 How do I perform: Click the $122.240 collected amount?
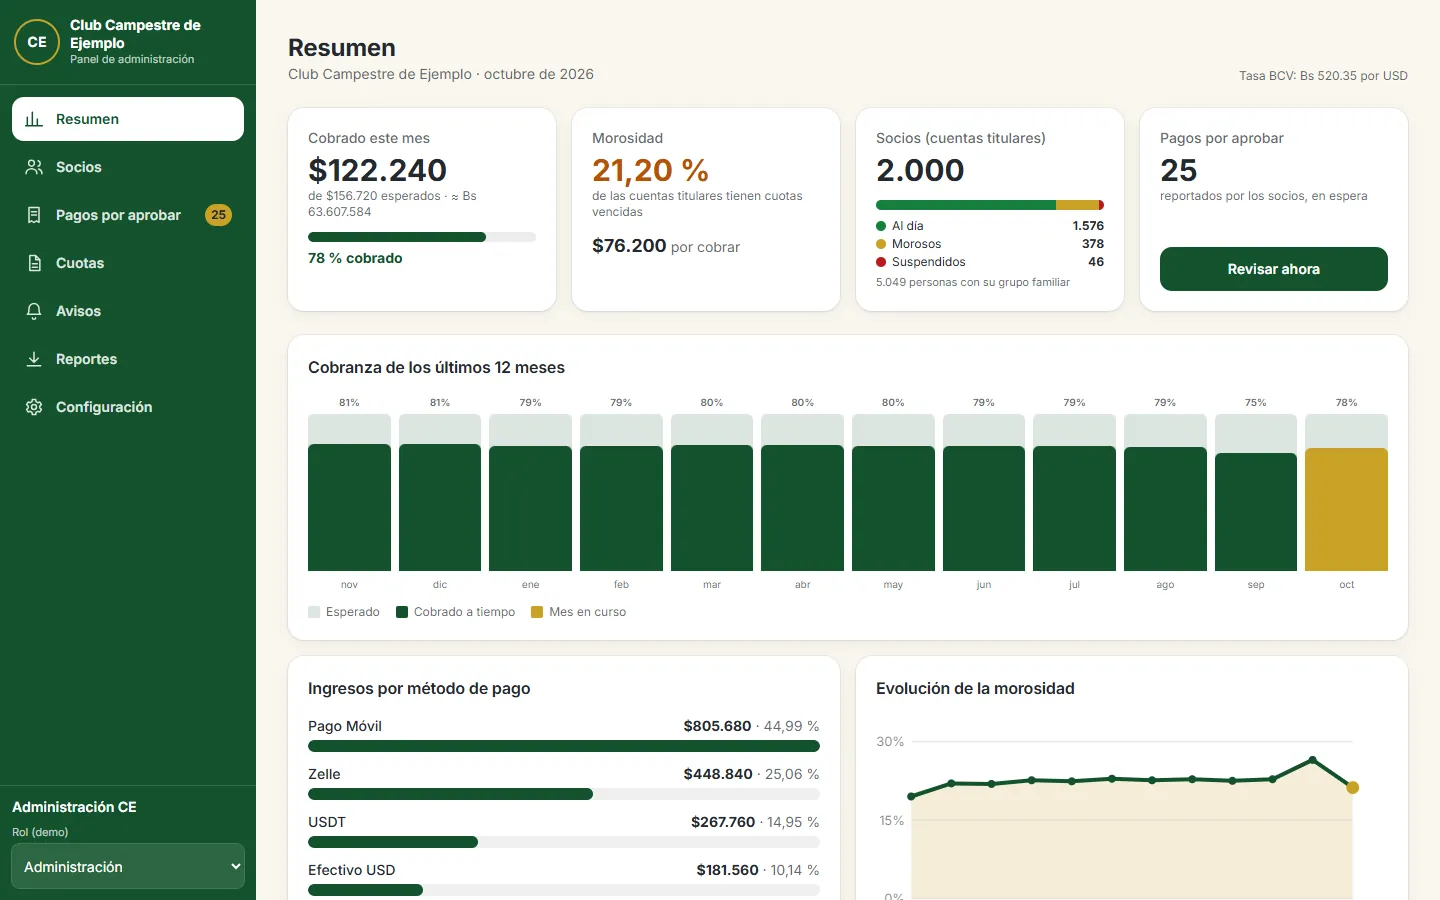377,170
